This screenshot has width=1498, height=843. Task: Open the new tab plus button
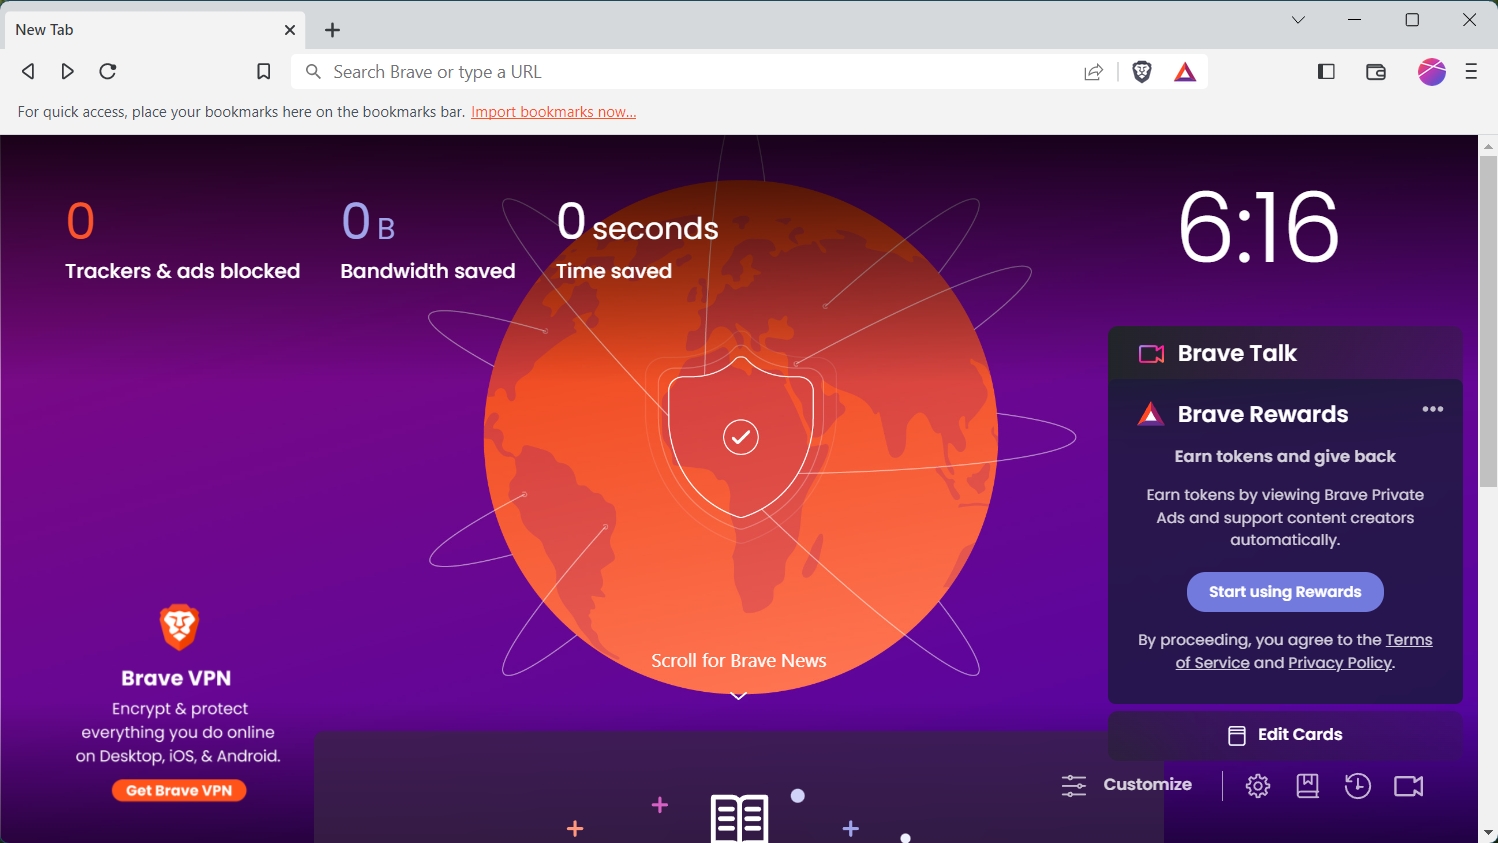(x=333, y=30)
